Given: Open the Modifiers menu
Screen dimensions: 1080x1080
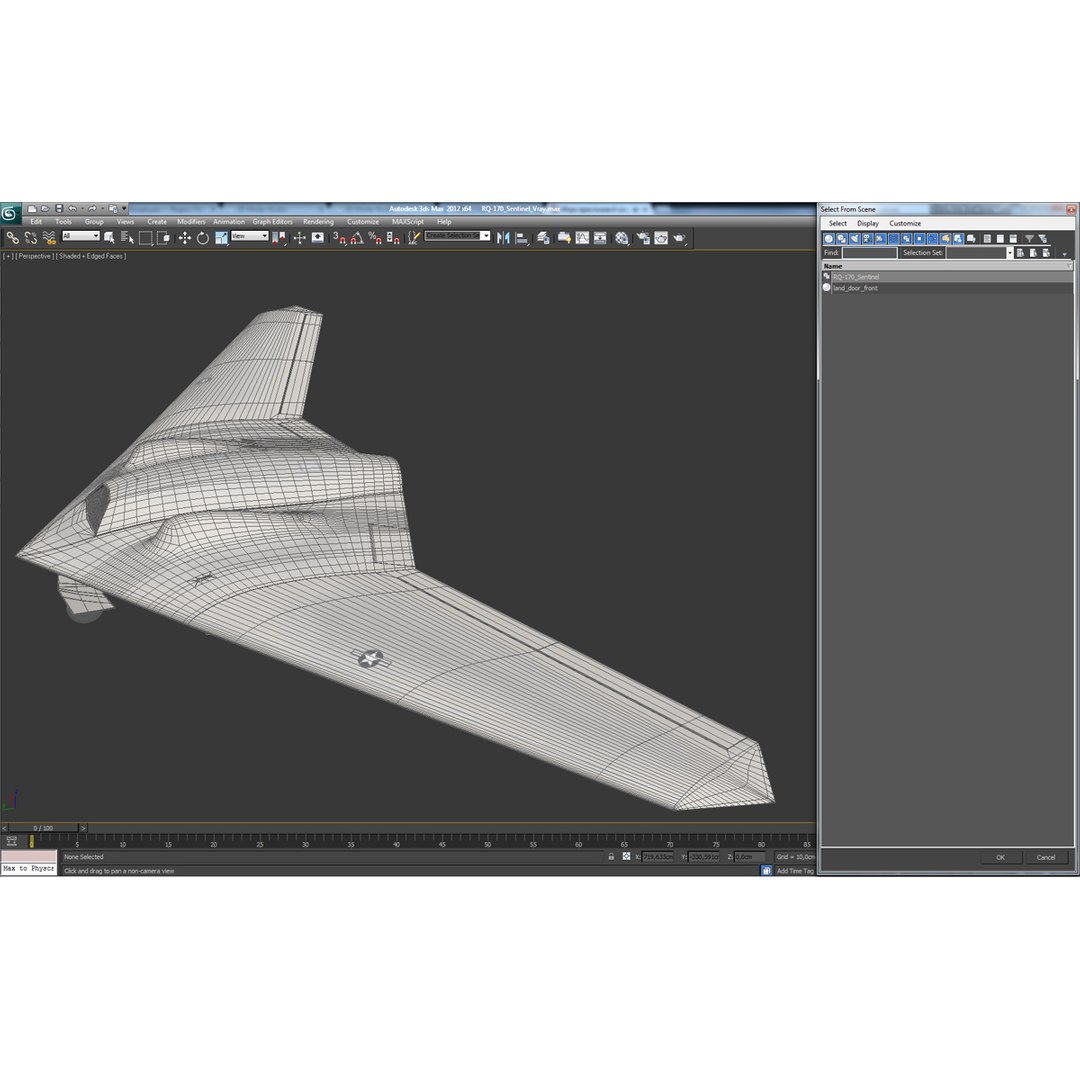Looking at the screenshot, I should pyautogui.click(x=191, y=222).
